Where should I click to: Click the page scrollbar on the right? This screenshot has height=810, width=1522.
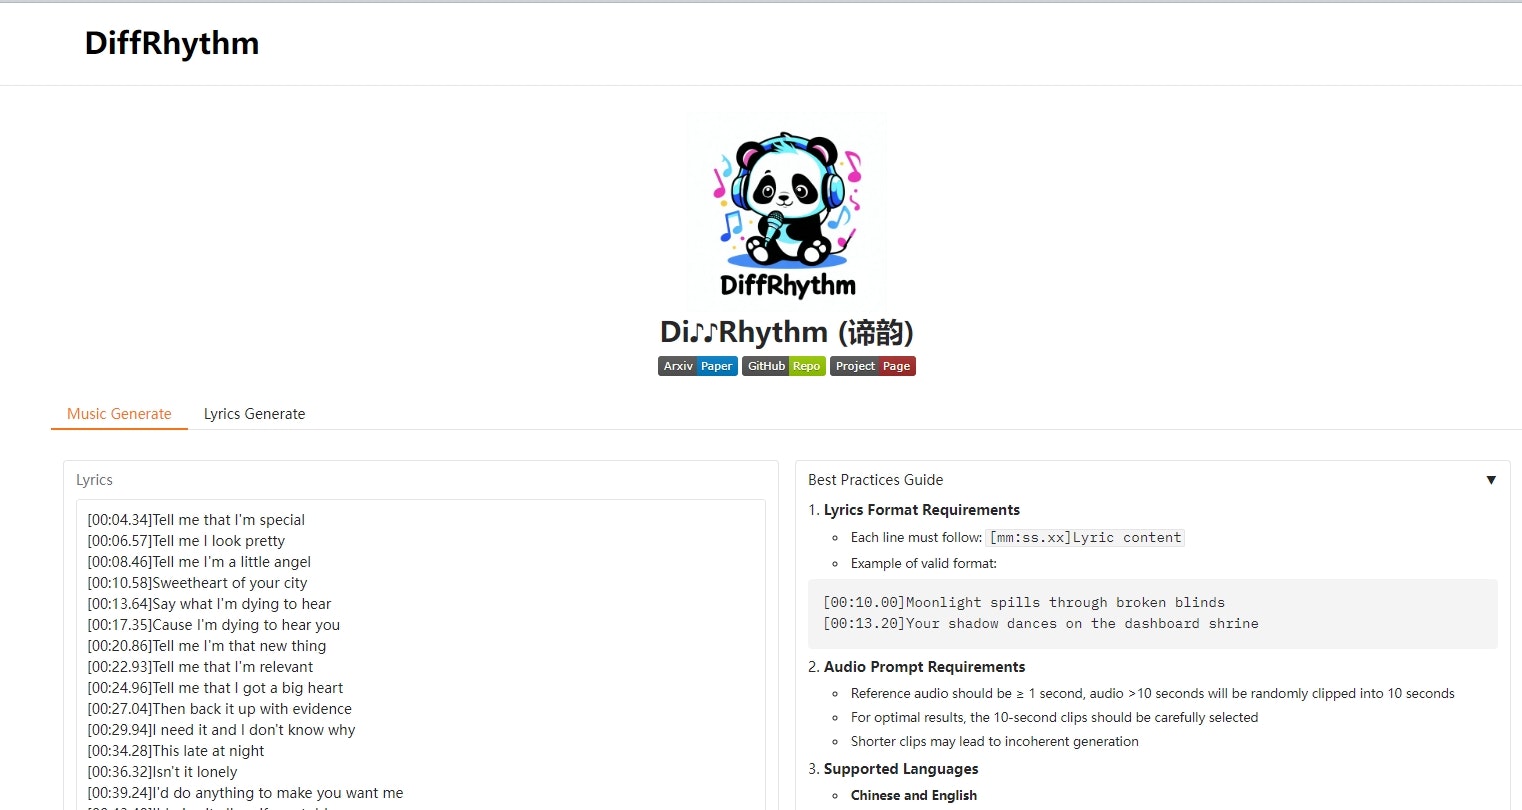[x=1516, y=400]
